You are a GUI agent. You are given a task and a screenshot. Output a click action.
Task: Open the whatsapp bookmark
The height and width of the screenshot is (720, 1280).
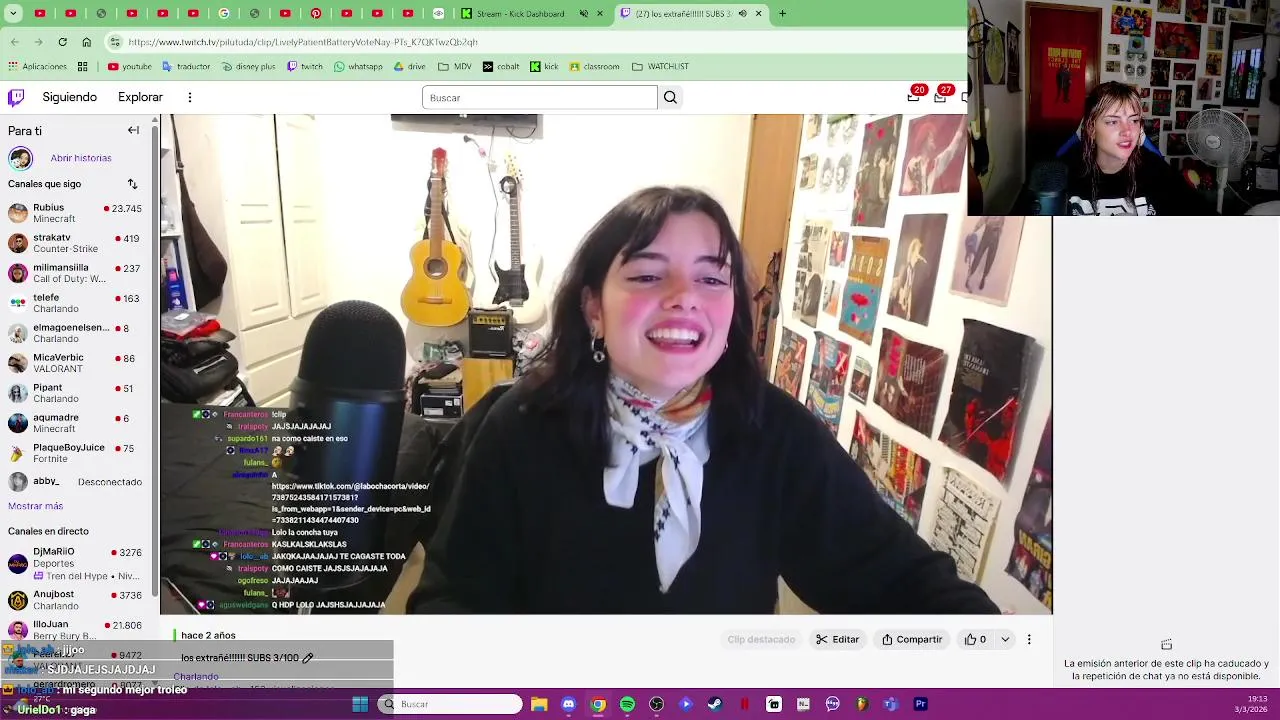358,67
